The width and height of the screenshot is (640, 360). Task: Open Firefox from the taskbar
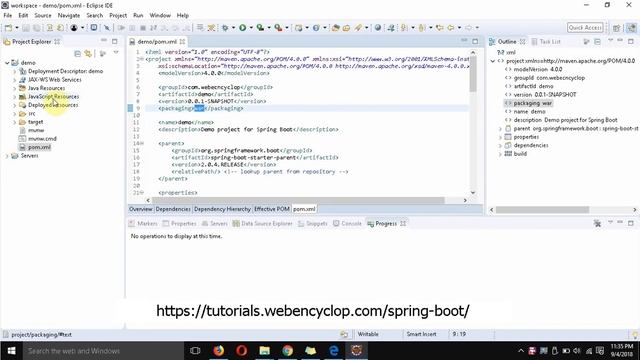[x=219, y=351]
